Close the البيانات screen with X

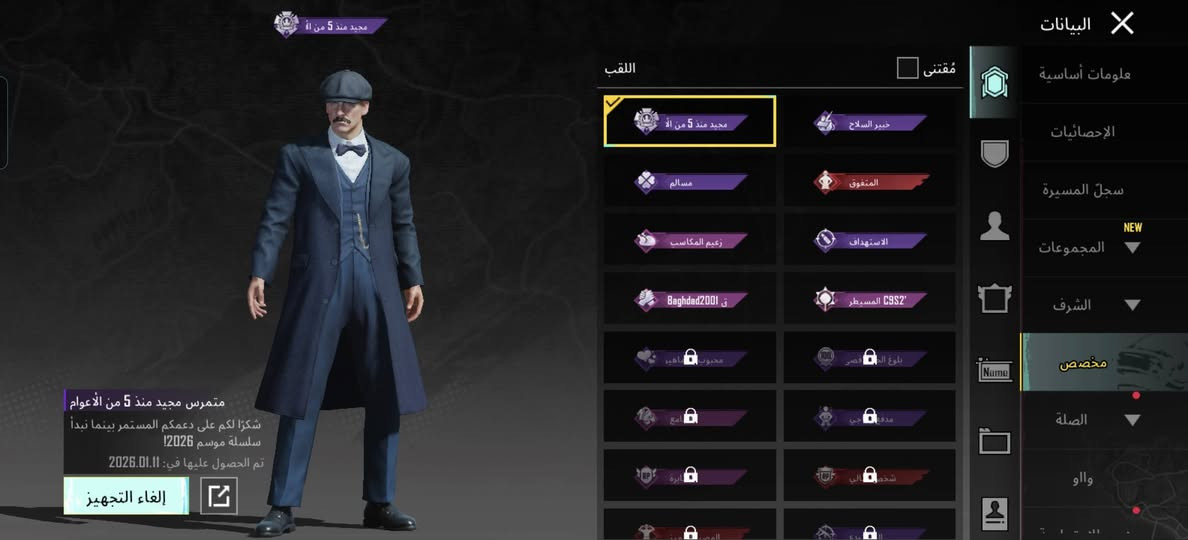coord(1122,23)
